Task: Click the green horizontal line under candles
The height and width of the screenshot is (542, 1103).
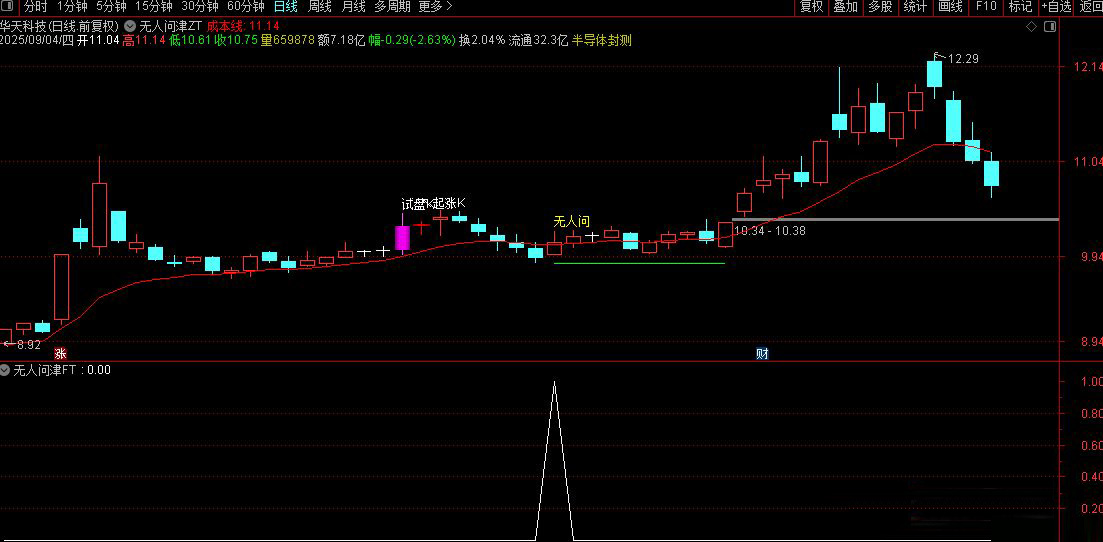Action: click(x=639, y=263)
